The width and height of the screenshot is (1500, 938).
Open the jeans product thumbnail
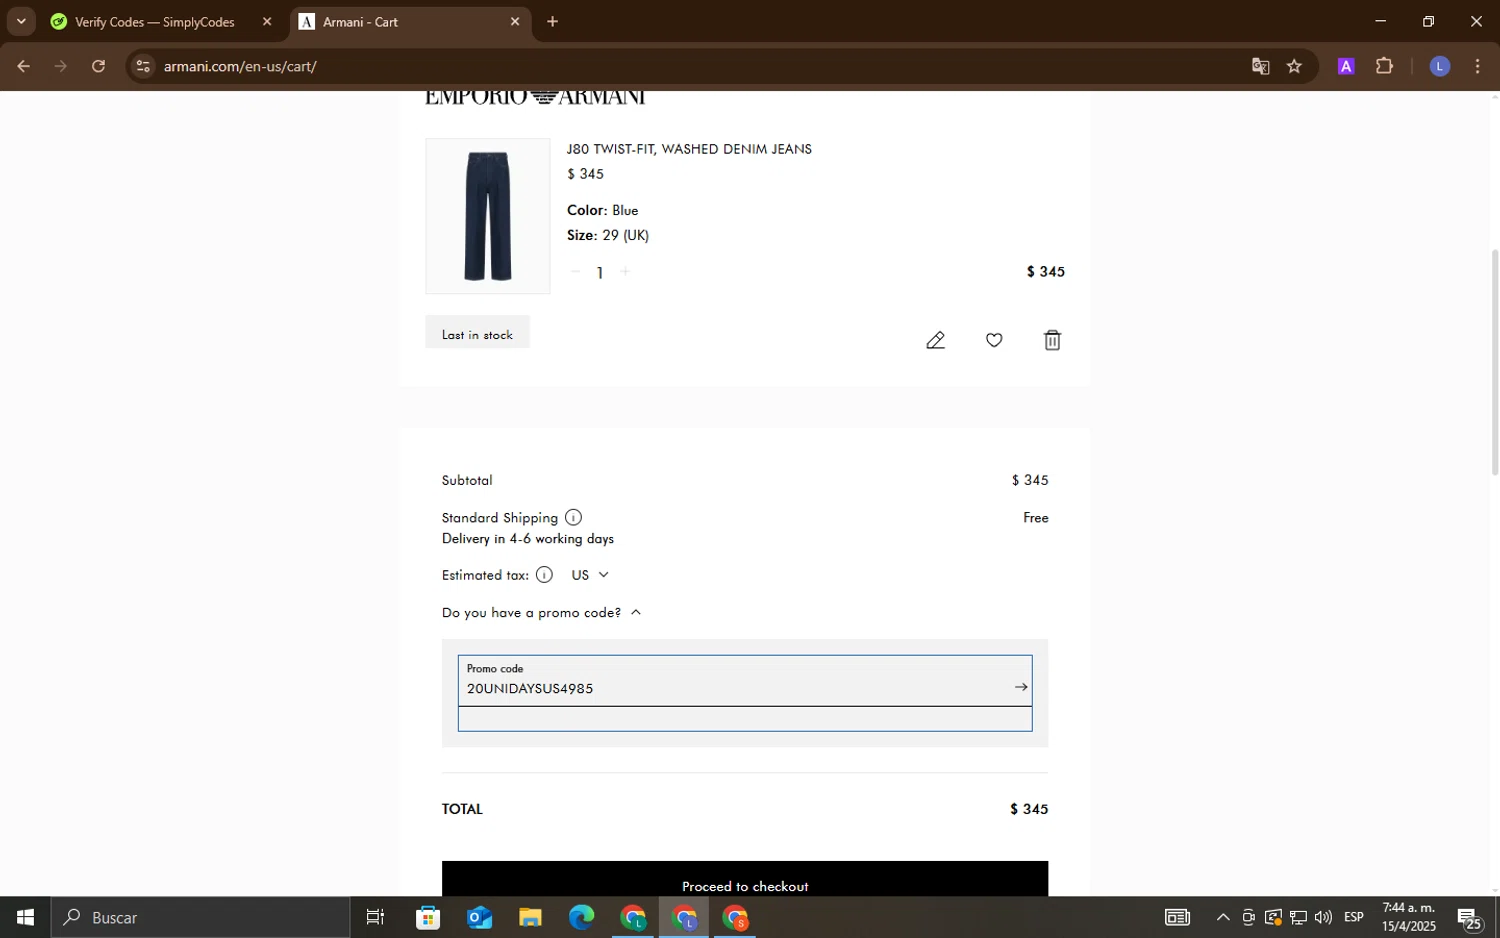tap(488, 216)
